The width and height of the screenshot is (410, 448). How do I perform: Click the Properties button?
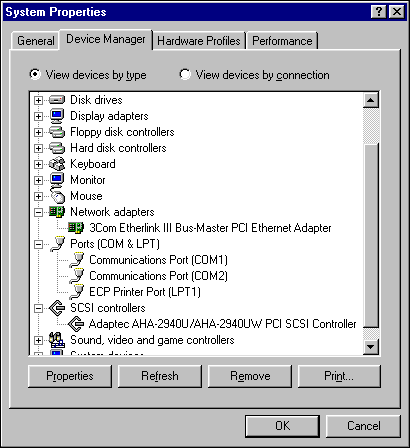point(70,376)
